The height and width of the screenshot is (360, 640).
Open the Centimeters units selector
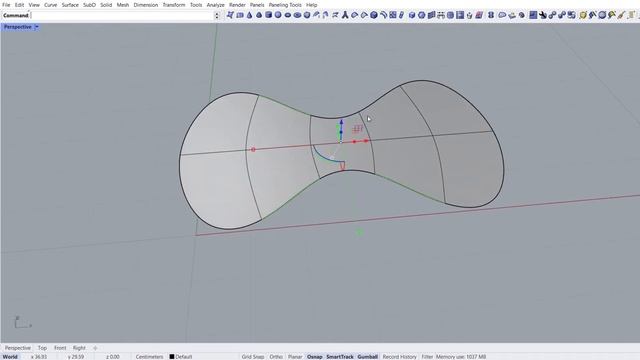[x=149, y=357]
